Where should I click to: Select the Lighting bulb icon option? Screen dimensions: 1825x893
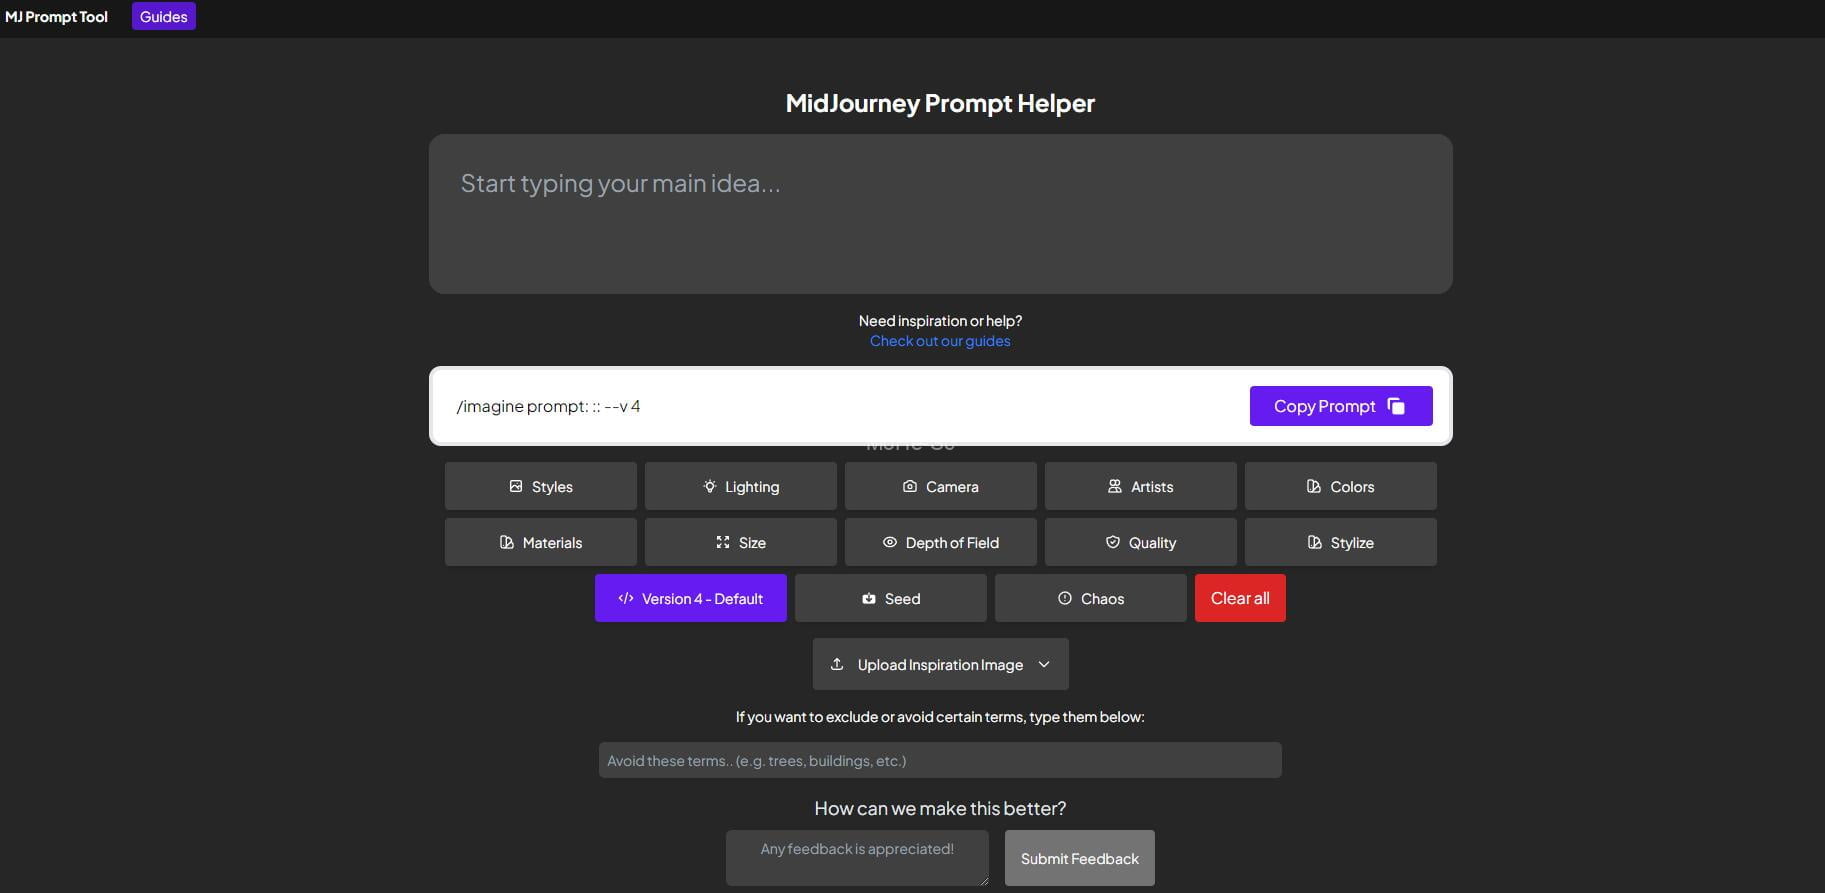[740, 486]
